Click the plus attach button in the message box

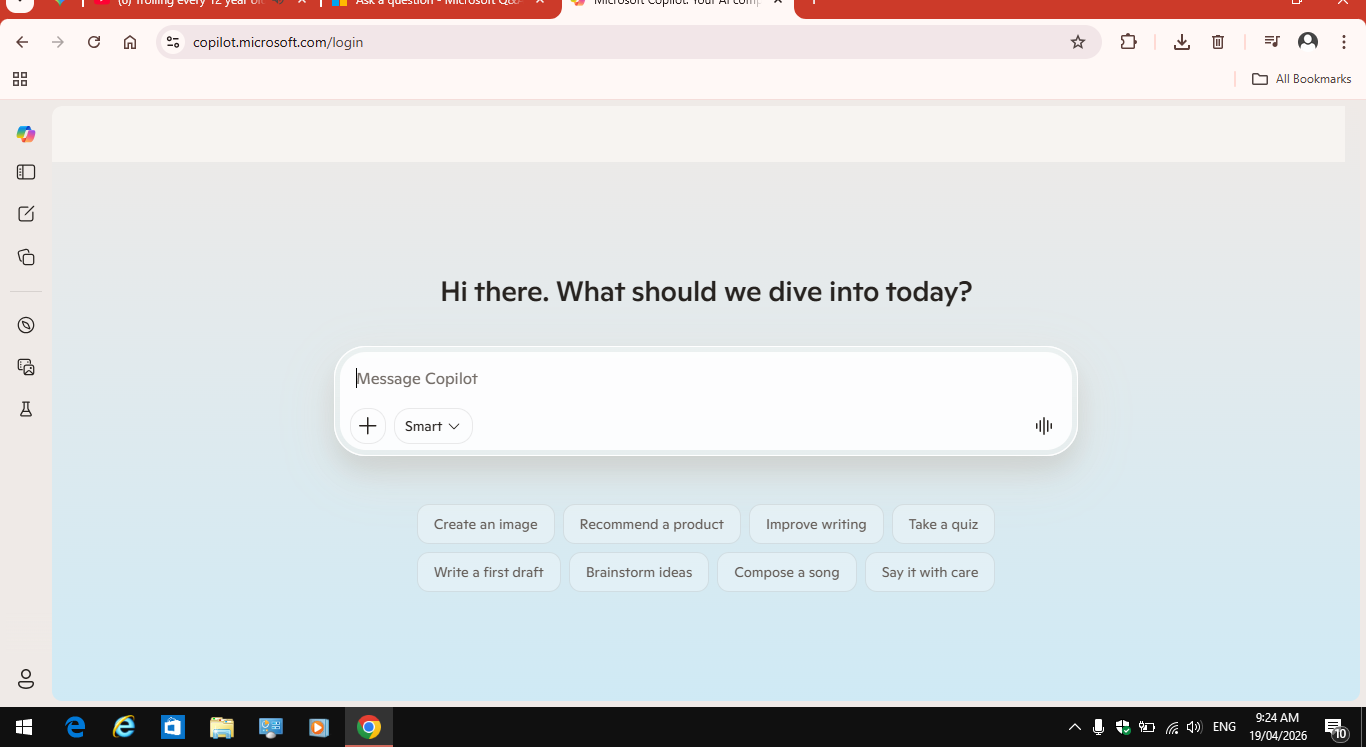pyautogui.click(x=368, y=426)
